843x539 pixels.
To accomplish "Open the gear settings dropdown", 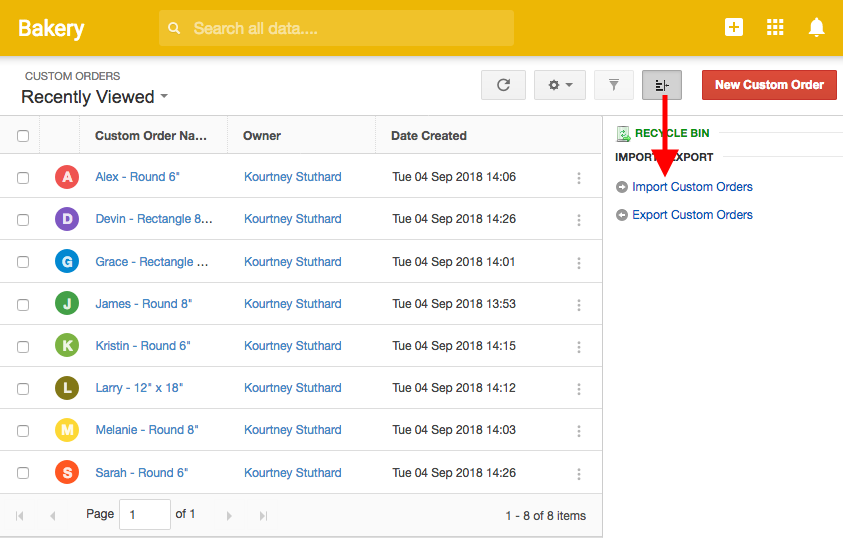I will coord(560,85).
